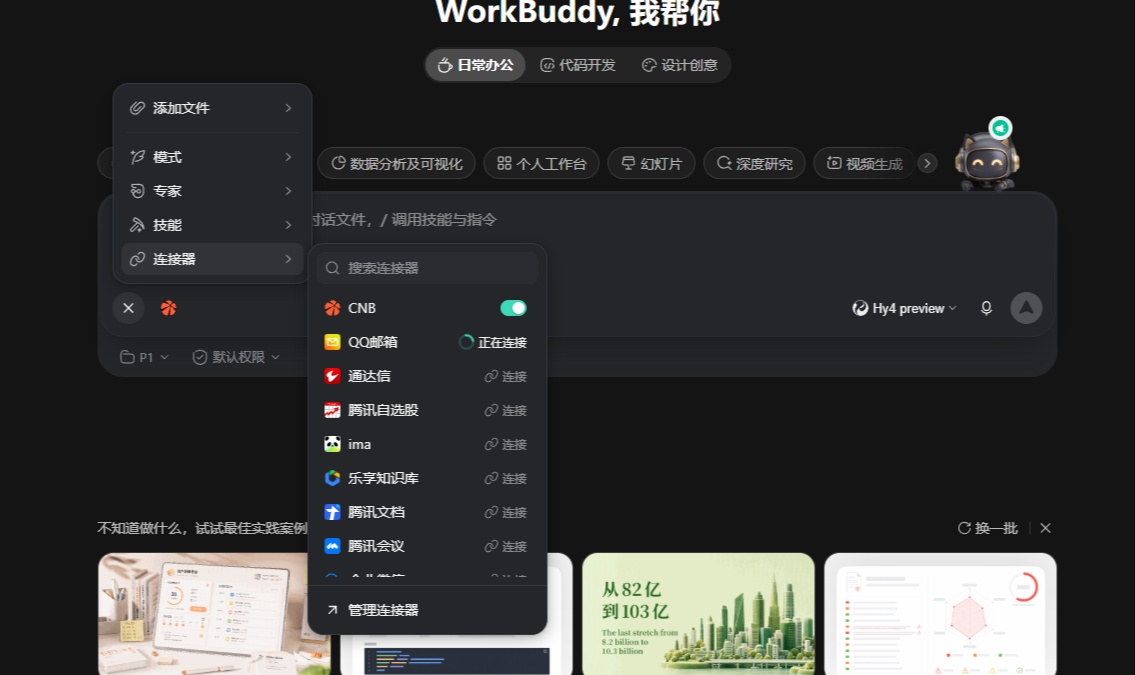Choose the 模式 menu entry

(x=212, y=157)
